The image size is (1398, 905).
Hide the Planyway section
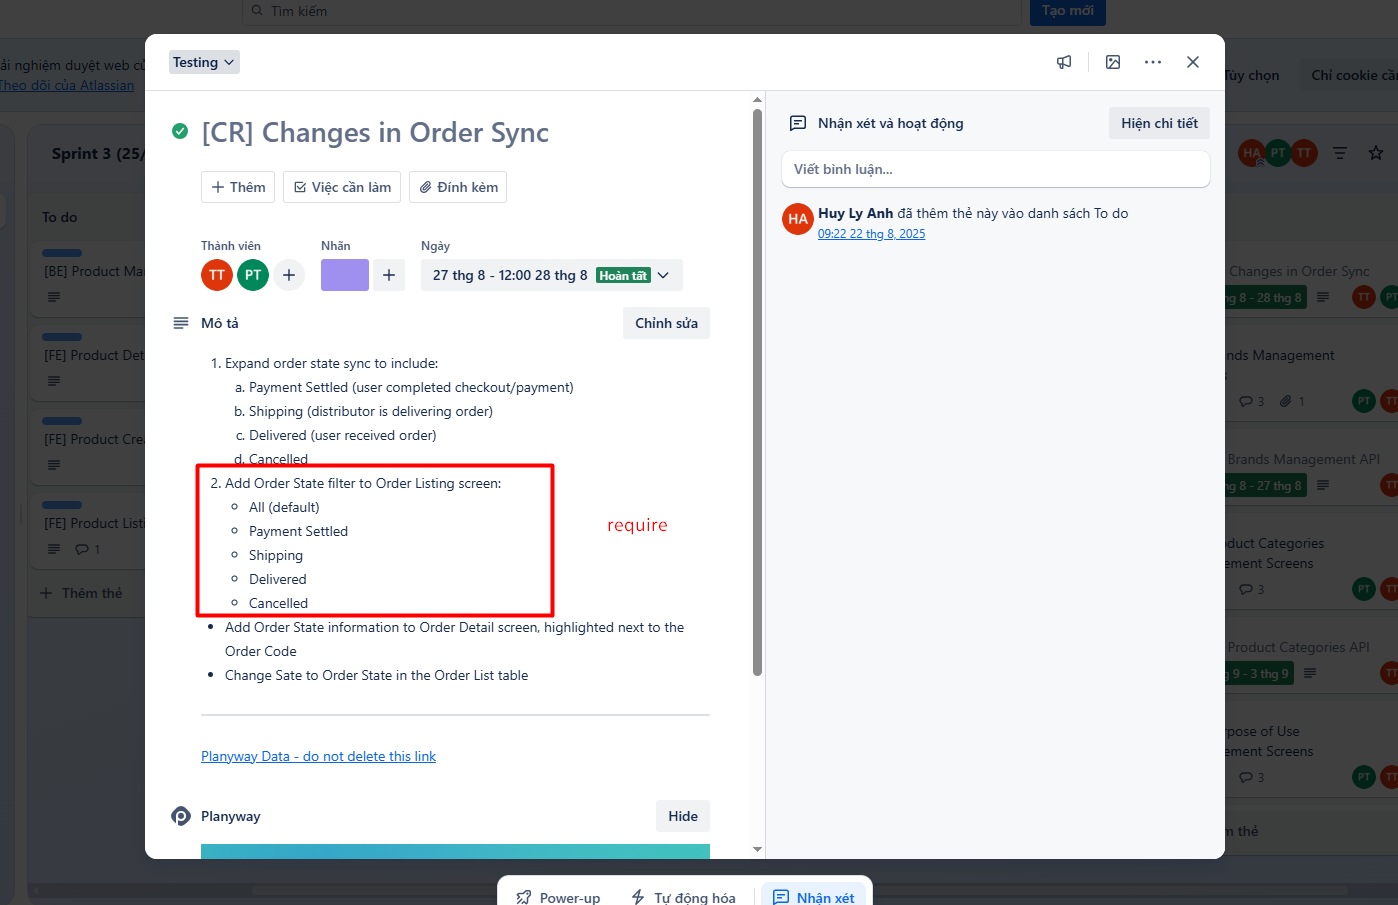pyautogui.click(x=682, y=816)
